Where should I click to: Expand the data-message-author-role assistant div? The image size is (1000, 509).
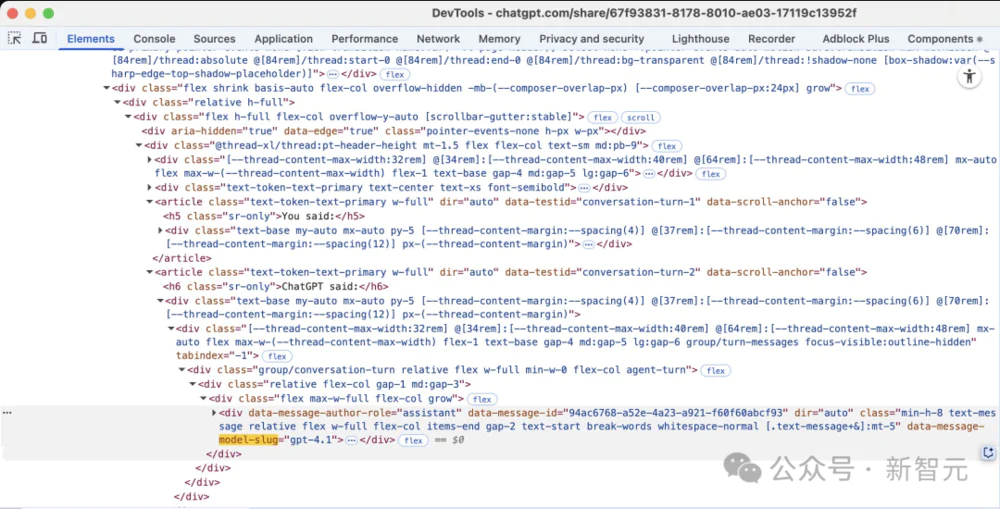click(214, 412)
